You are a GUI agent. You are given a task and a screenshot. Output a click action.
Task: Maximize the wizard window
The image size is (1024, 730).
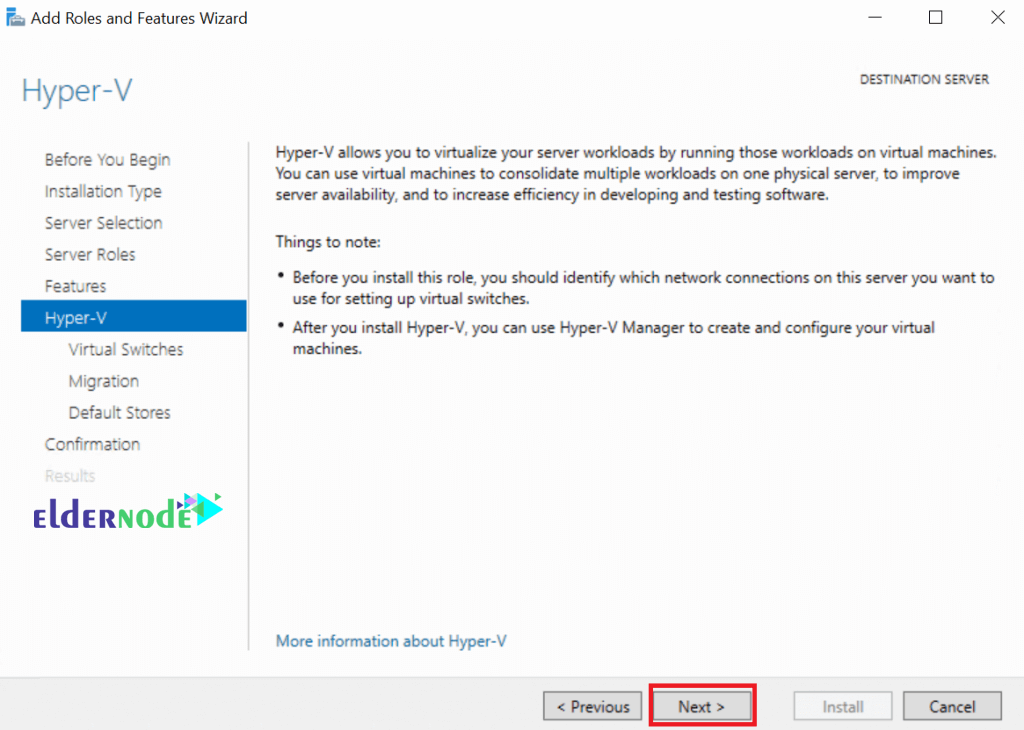click(x=935, y=18)
